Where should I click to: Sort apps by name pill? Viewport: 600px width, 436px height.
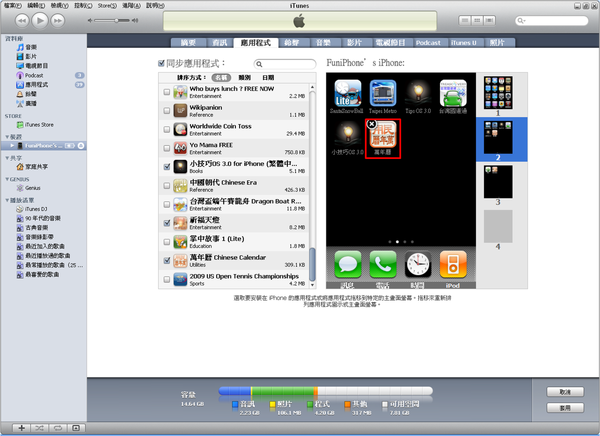tap(221, 78)
